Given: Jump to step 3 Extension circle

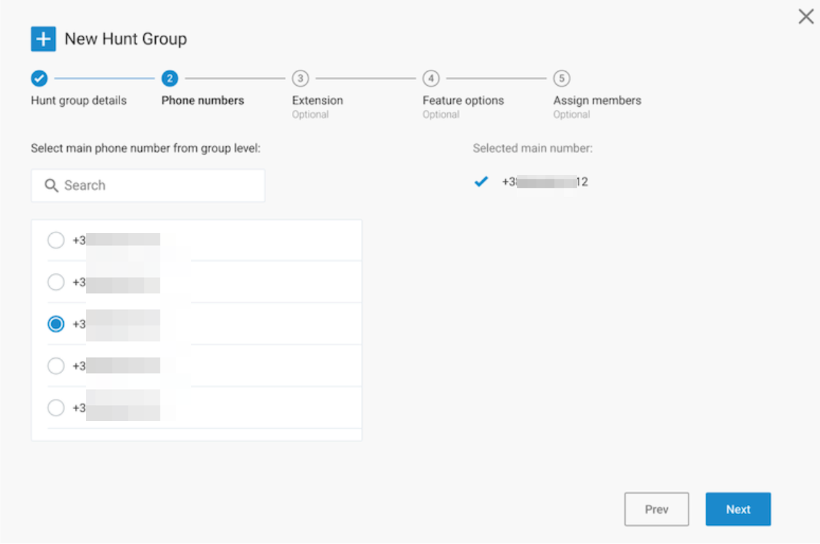Looking at the screenshot, I should [300, 78].
